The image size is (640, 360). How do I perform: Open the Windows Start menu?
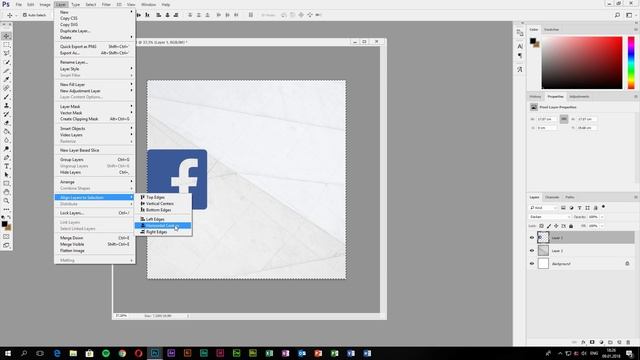8,353
